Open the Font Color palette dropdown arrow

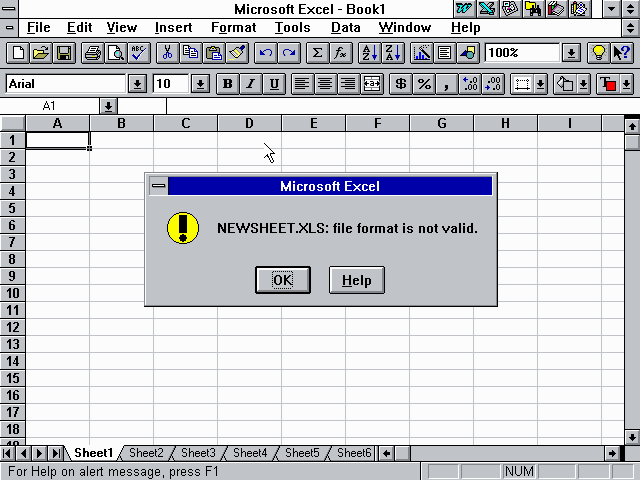(x=627, y=84)
